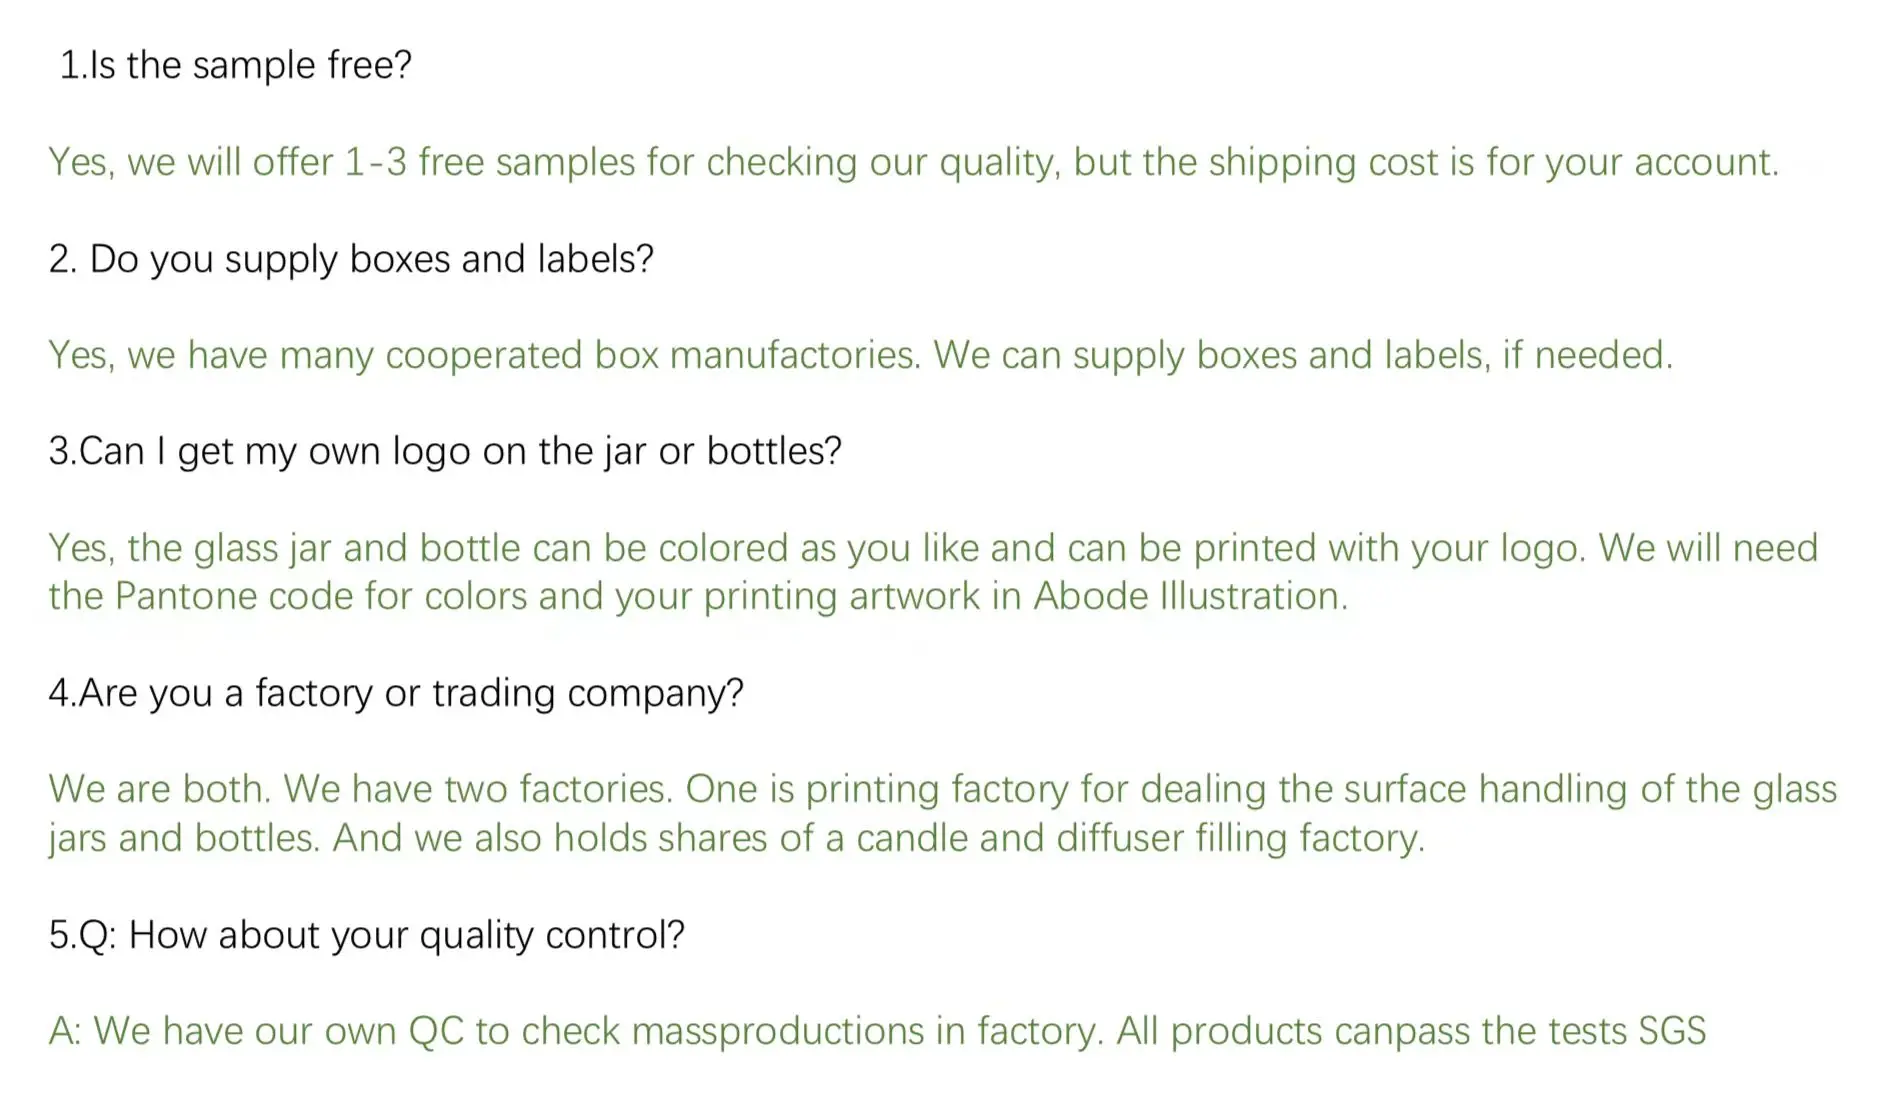Click the "SGS" text at the end
The image size is (1894, 1108).
[x=1671, y=1031]
